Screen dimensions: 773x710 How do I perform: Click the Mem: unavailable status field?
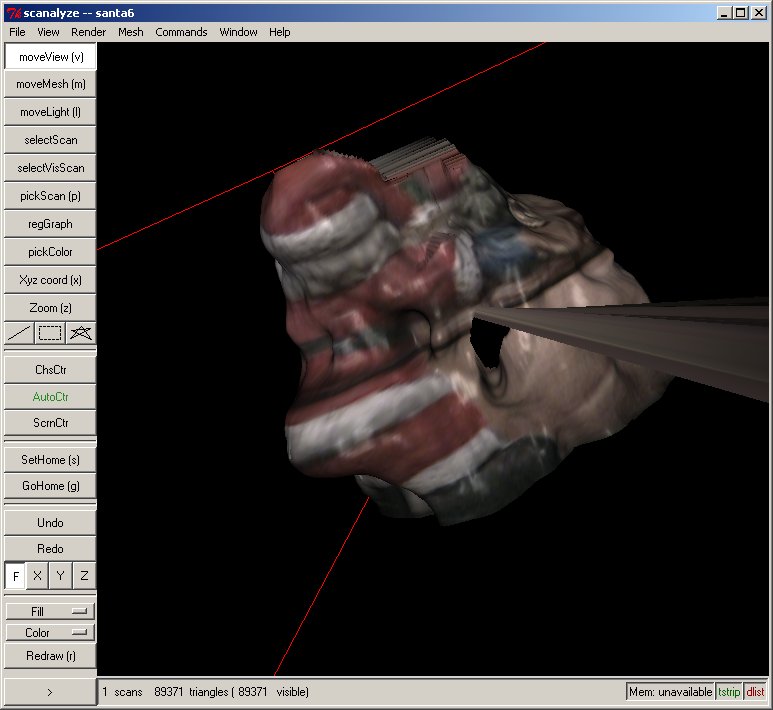click(670, 692)
